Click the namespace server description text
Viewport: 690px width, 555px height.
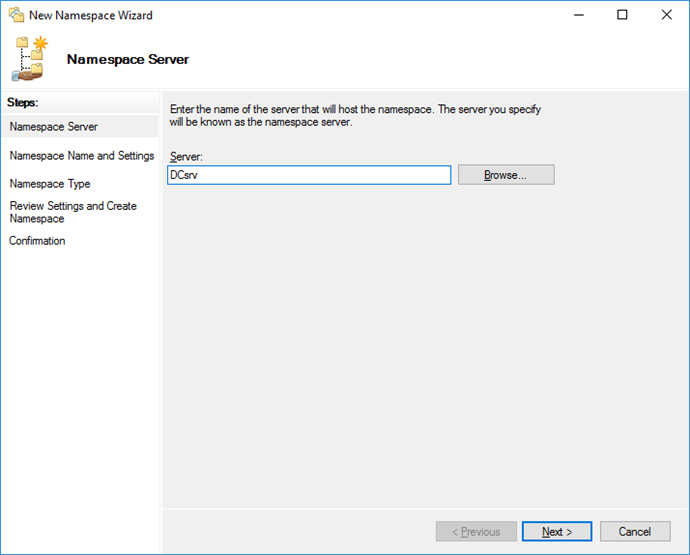[x=355, y=116]
